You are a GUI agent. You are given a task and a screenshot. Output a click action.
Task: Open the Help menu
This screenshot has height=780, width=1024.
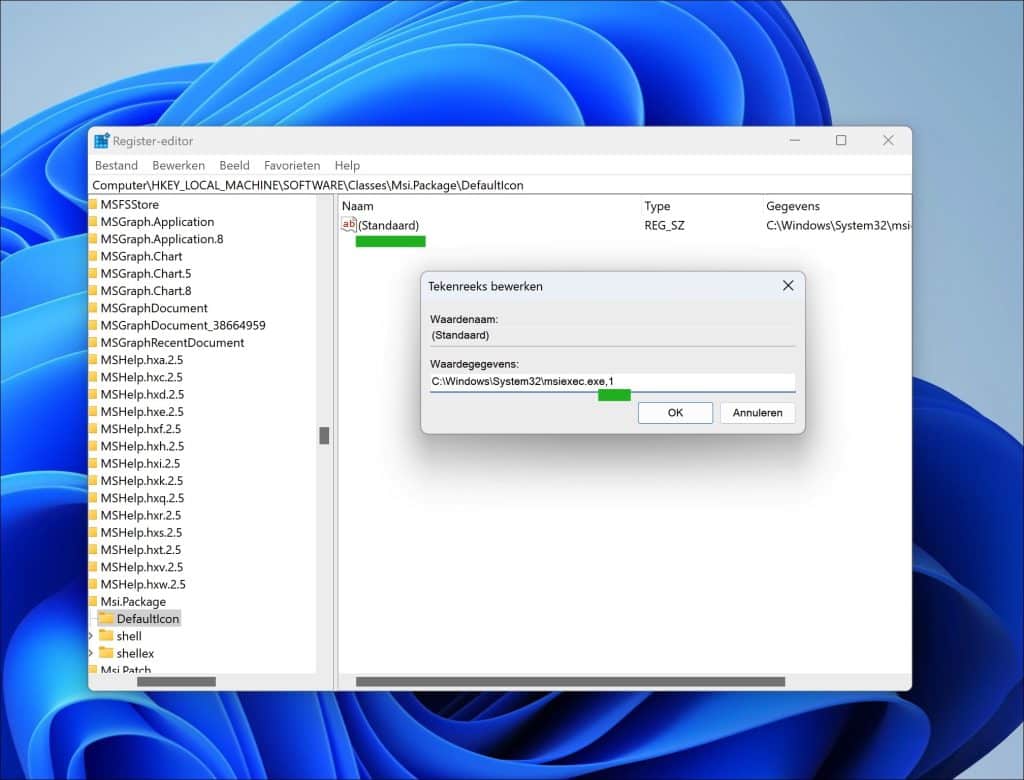pos(347,165)
